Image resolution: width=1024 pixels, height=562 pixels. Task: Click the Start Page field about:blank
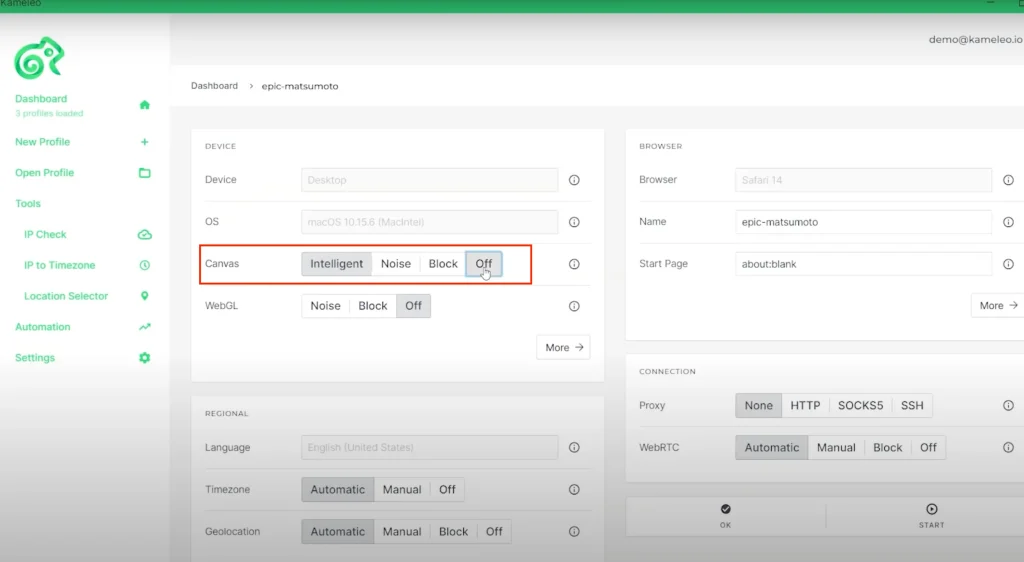click(863, 264)
